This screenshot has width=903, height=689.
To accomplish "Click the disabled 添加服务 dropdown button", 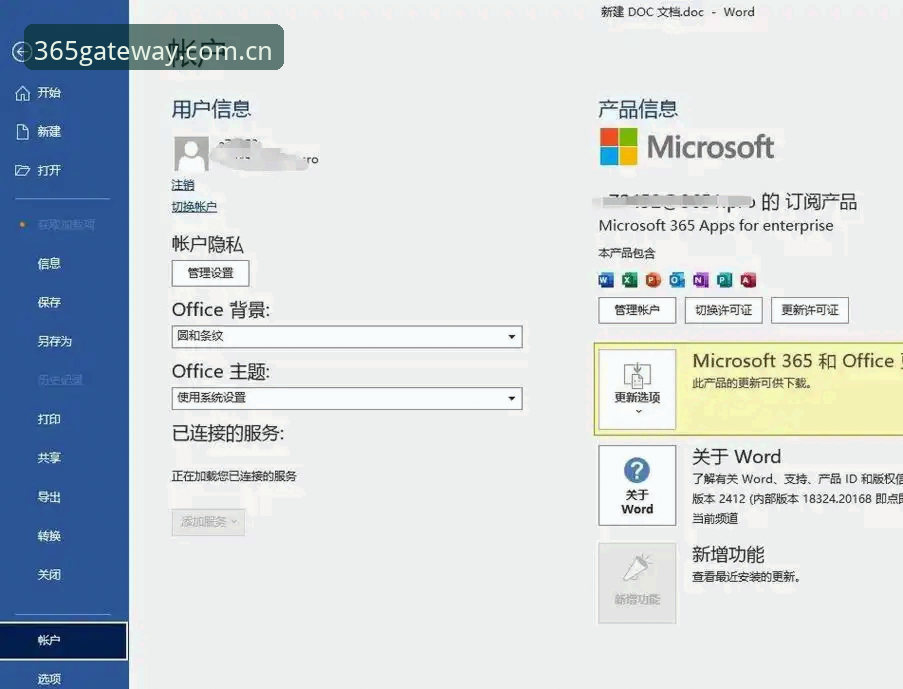I will click(x=208, y=522).
